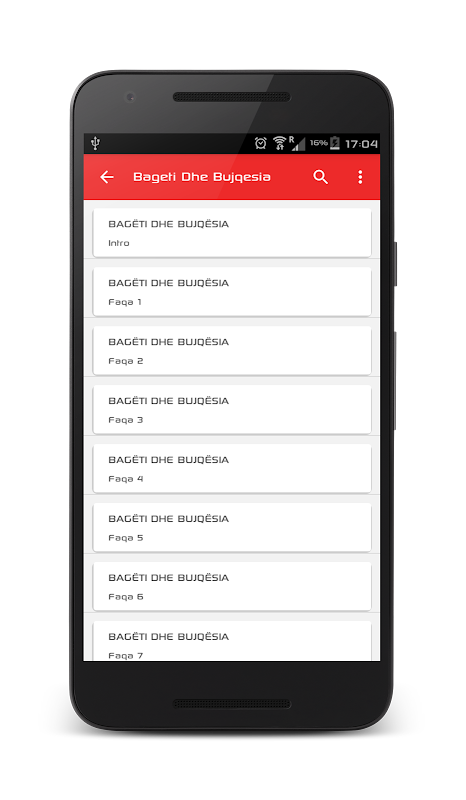The image size is (466, 800).
Task: Open the Faqa 3 entry
Action: [x=232, y=410]
